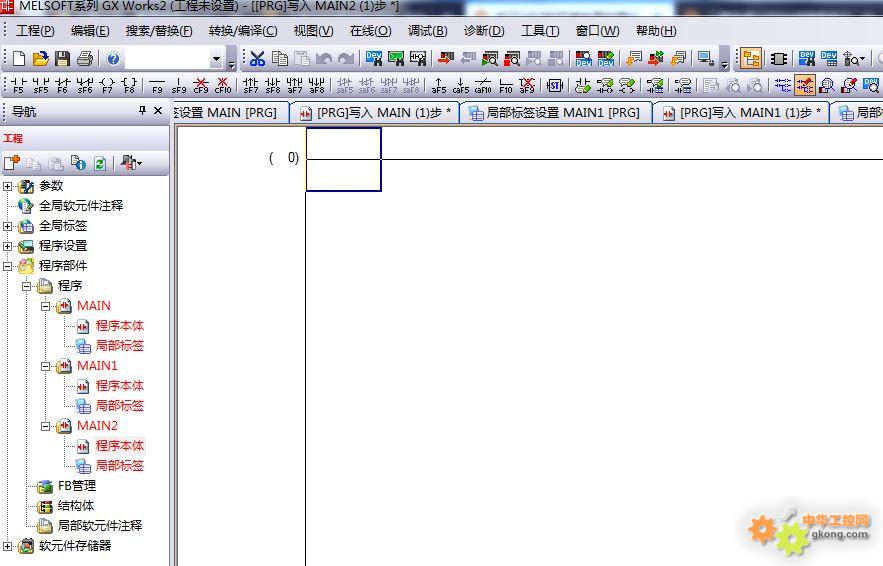Open help with the blue question mark icon
This screenshot has width=883, height=566.
coord(113,59)
